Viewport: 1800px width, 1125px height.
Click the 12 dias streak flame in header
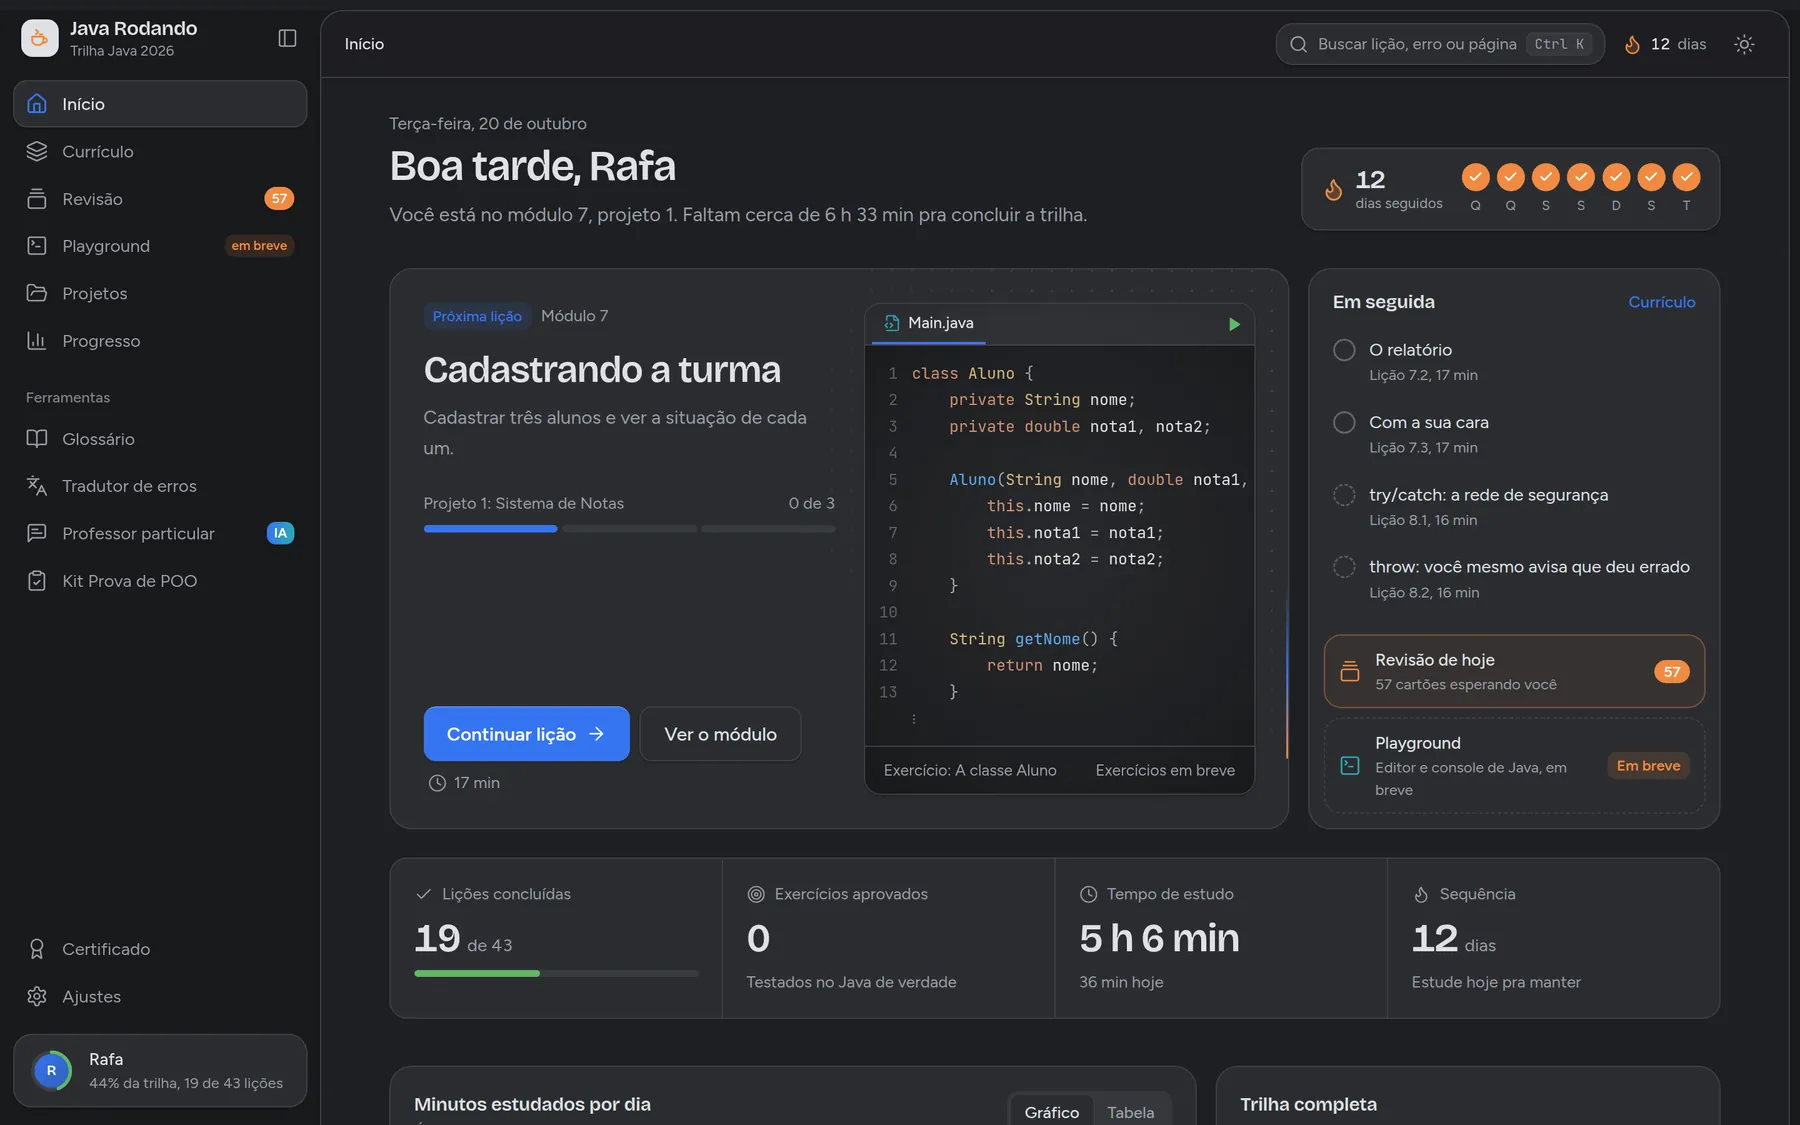(1665, 44)
